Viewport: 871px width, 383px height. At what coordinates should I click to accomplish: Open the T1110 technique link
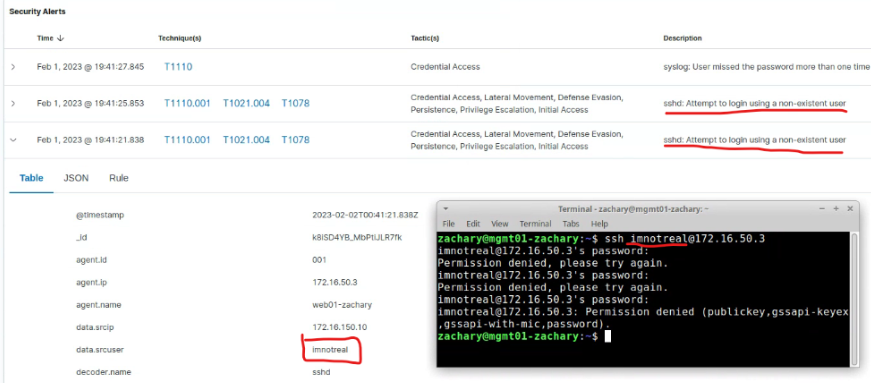pos(178,67)
